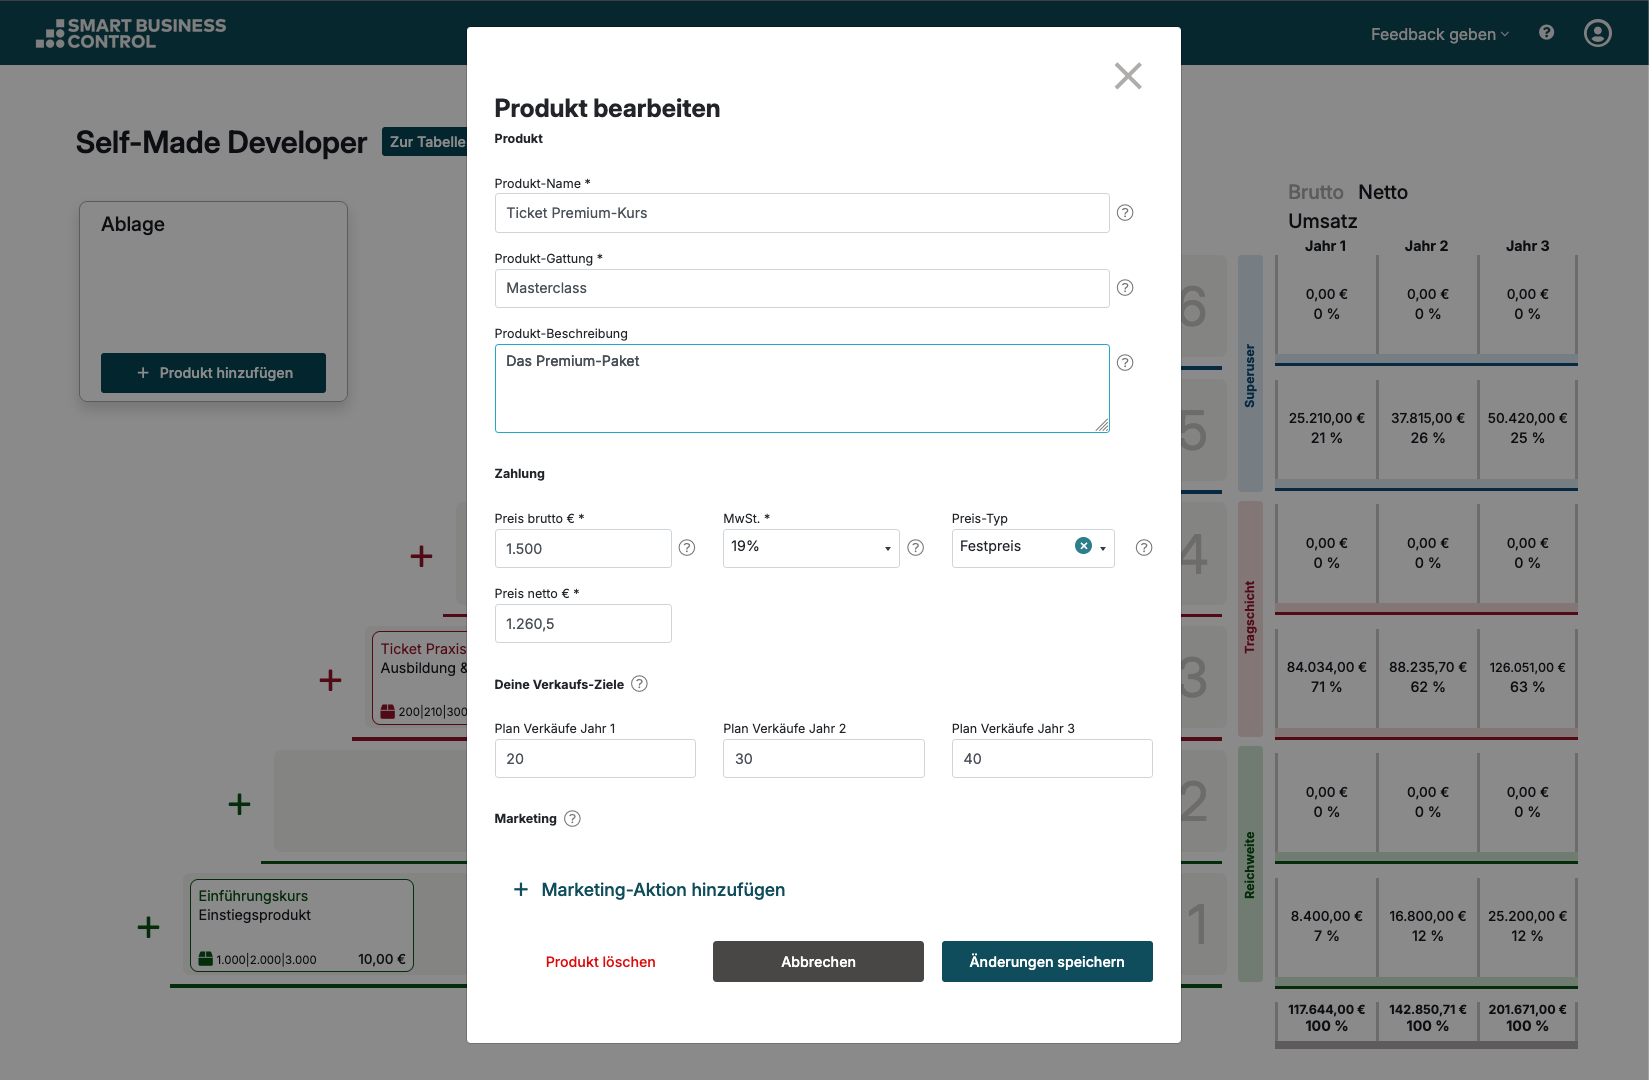1649x1080 pixels.
Task: Click the 16.800,00 € Jahr 2 cell
Action: pyautogui.click(x=1427, y=926)
